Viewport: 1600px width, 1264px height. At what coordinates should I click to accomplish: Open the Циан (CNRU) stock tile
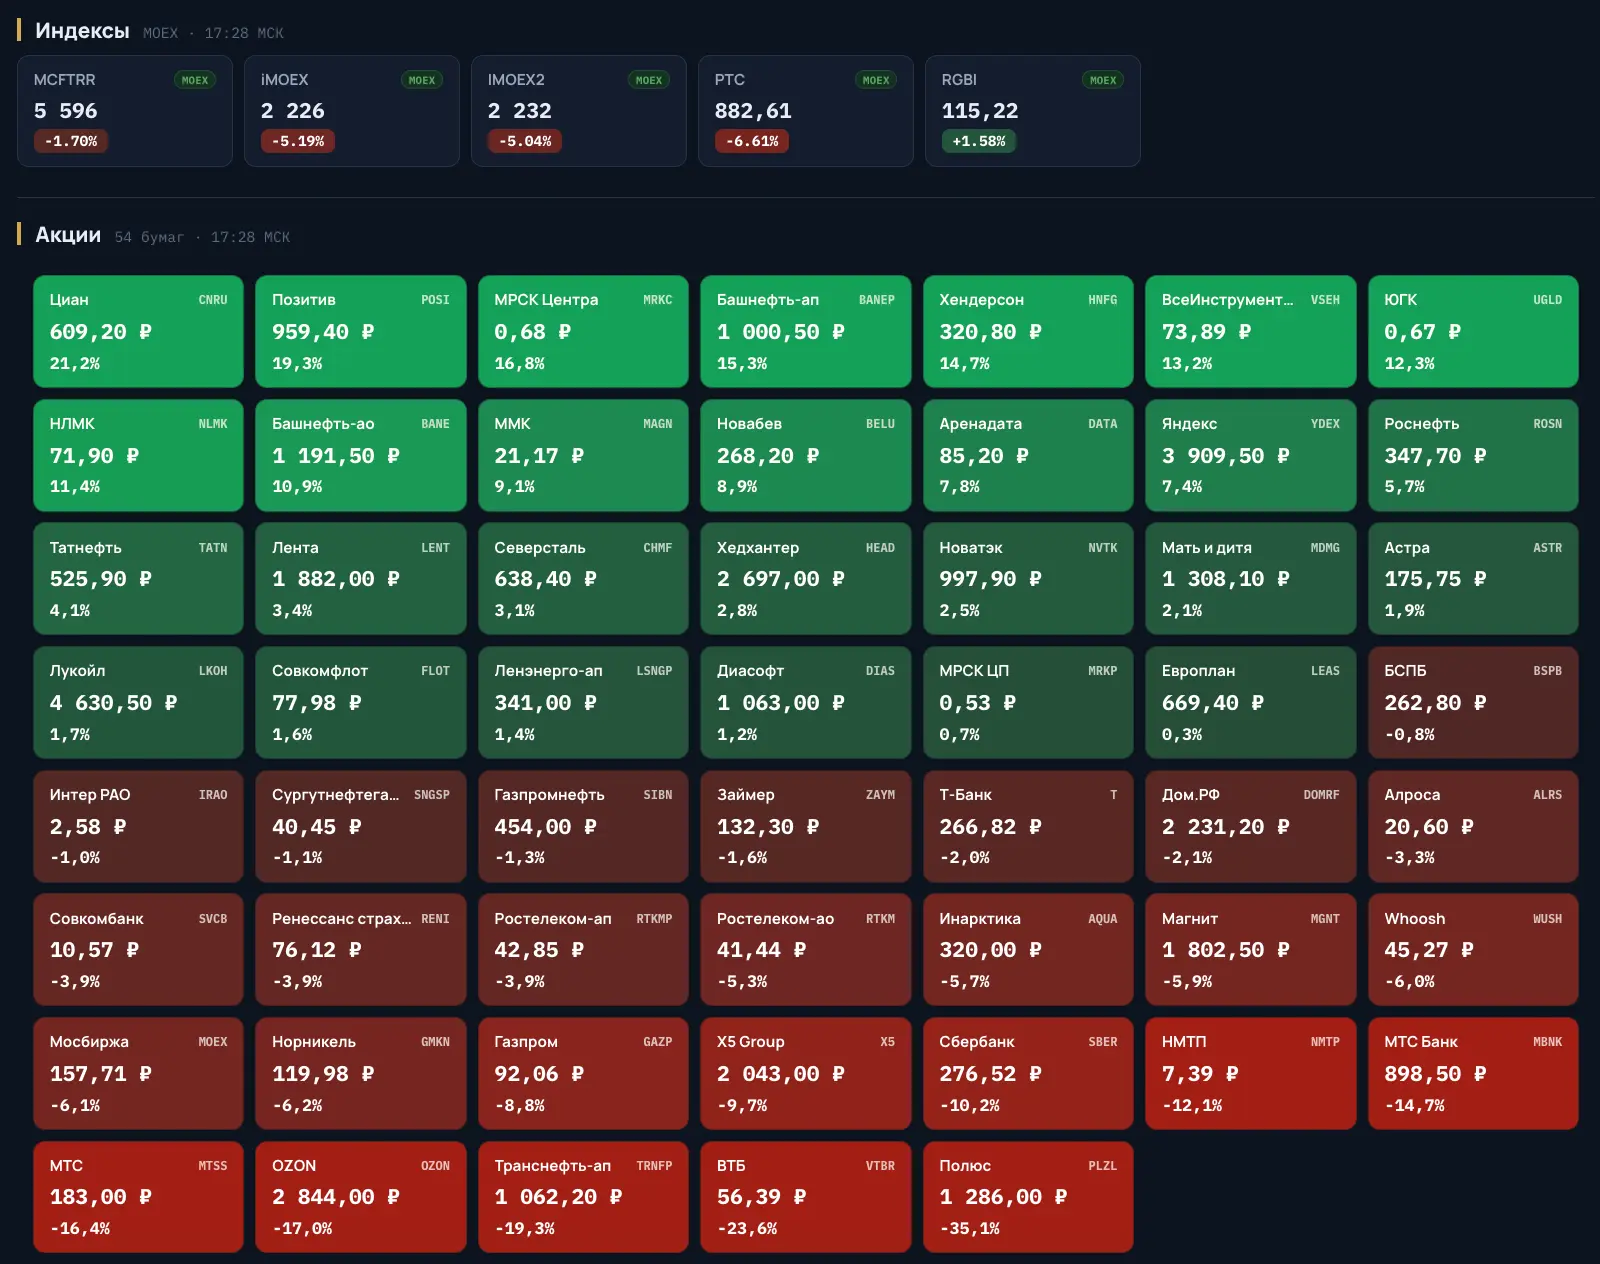tap(139, 331)
